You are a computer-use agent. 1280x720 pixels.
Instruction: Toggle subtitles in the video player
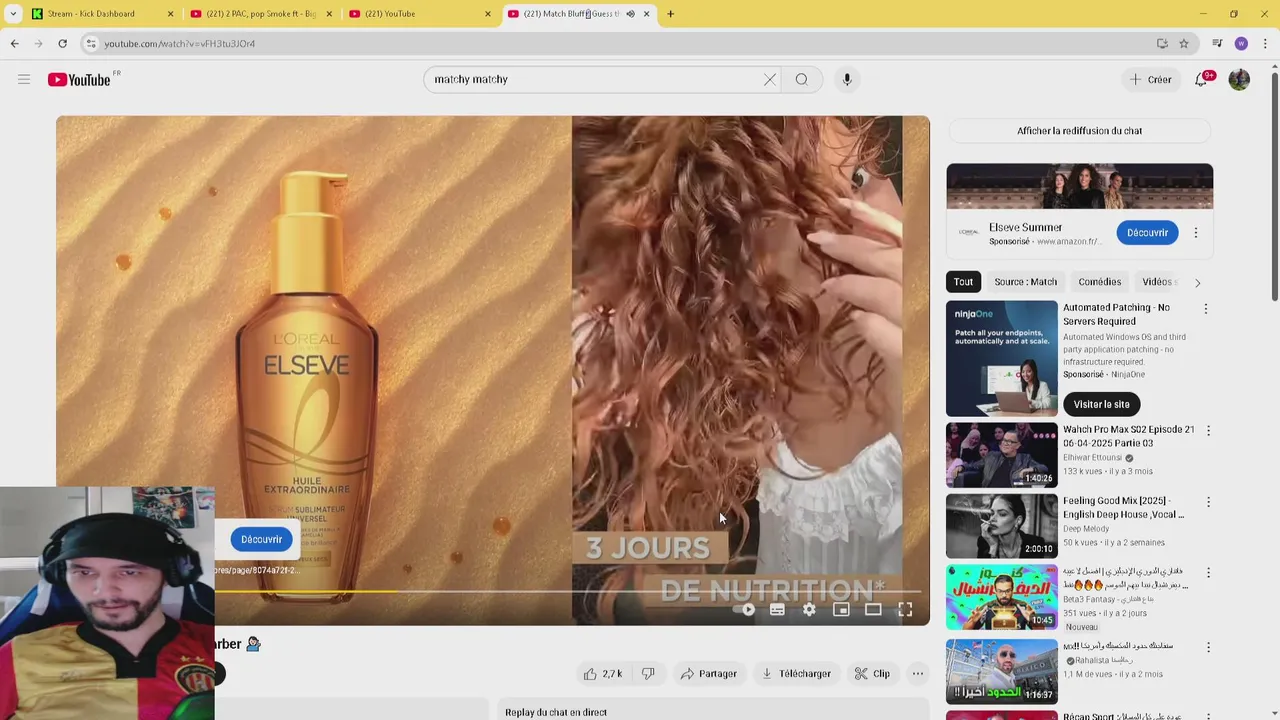(777, 609)
